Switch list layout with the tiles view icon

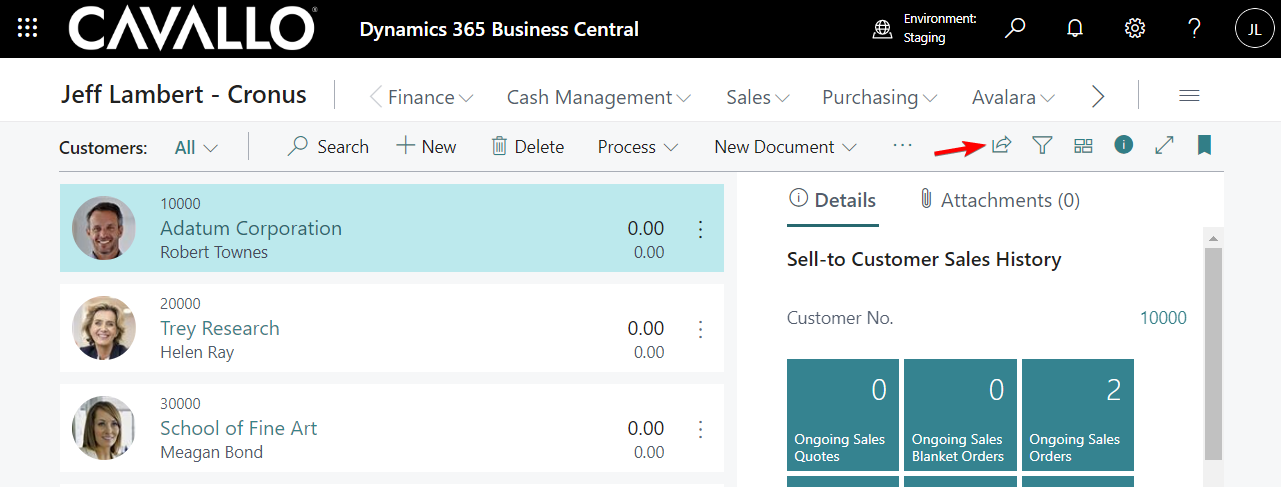(1083, 146)
